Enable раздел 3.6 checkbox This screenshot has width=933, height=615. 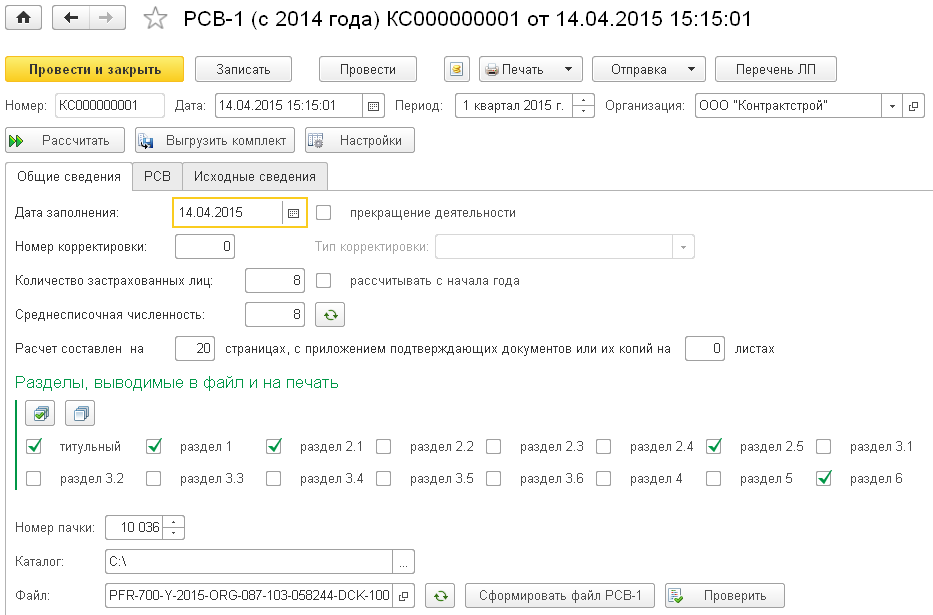tap(494, 478)
